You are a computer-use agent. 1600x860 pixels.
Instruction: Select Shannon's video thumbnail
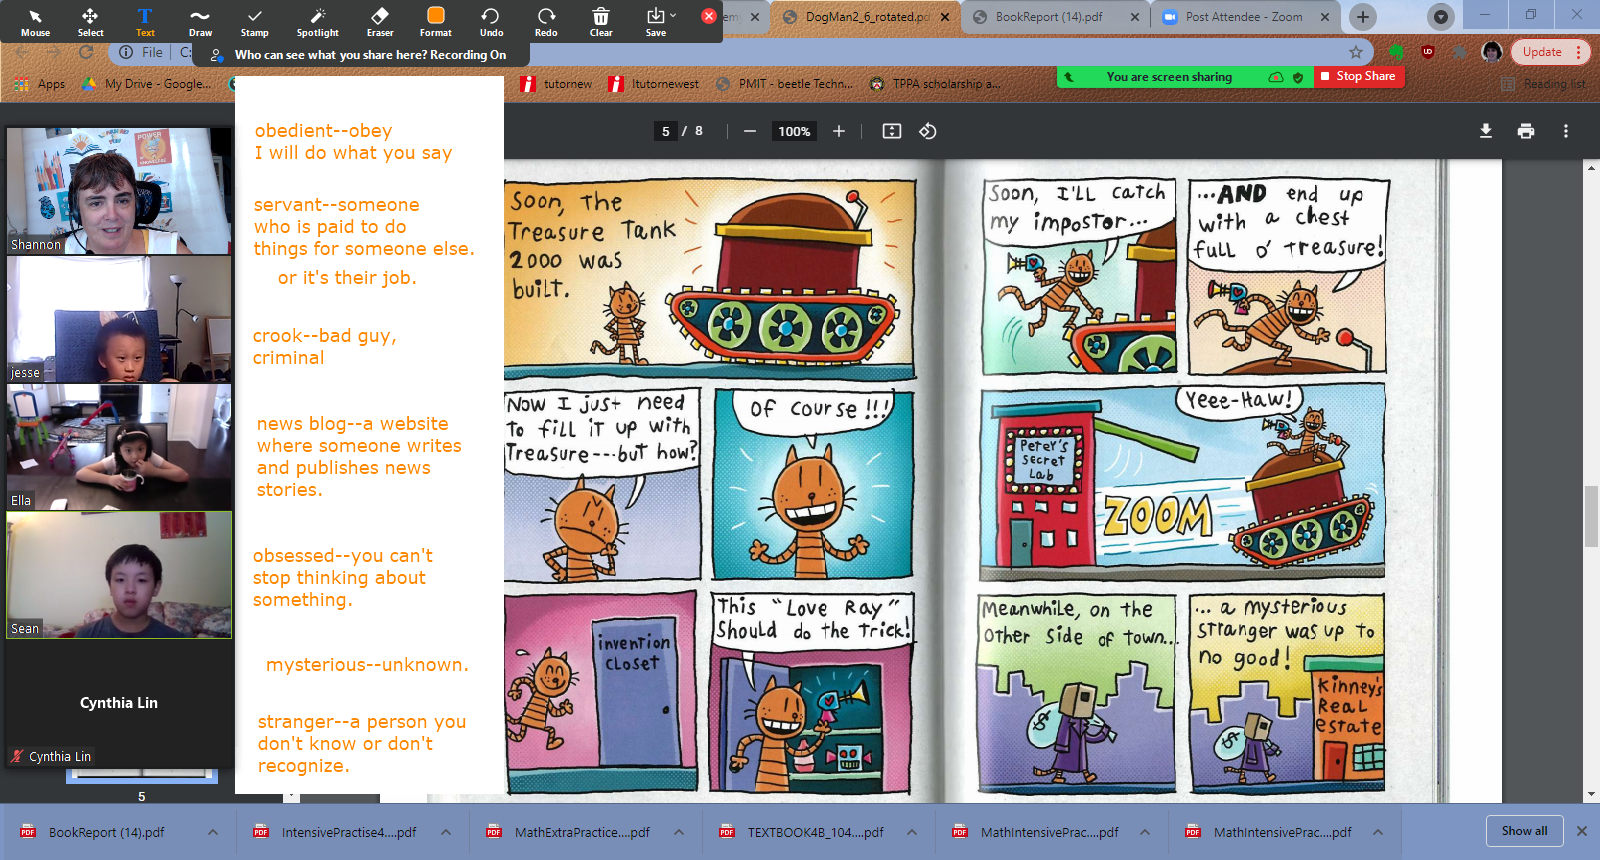119,190
